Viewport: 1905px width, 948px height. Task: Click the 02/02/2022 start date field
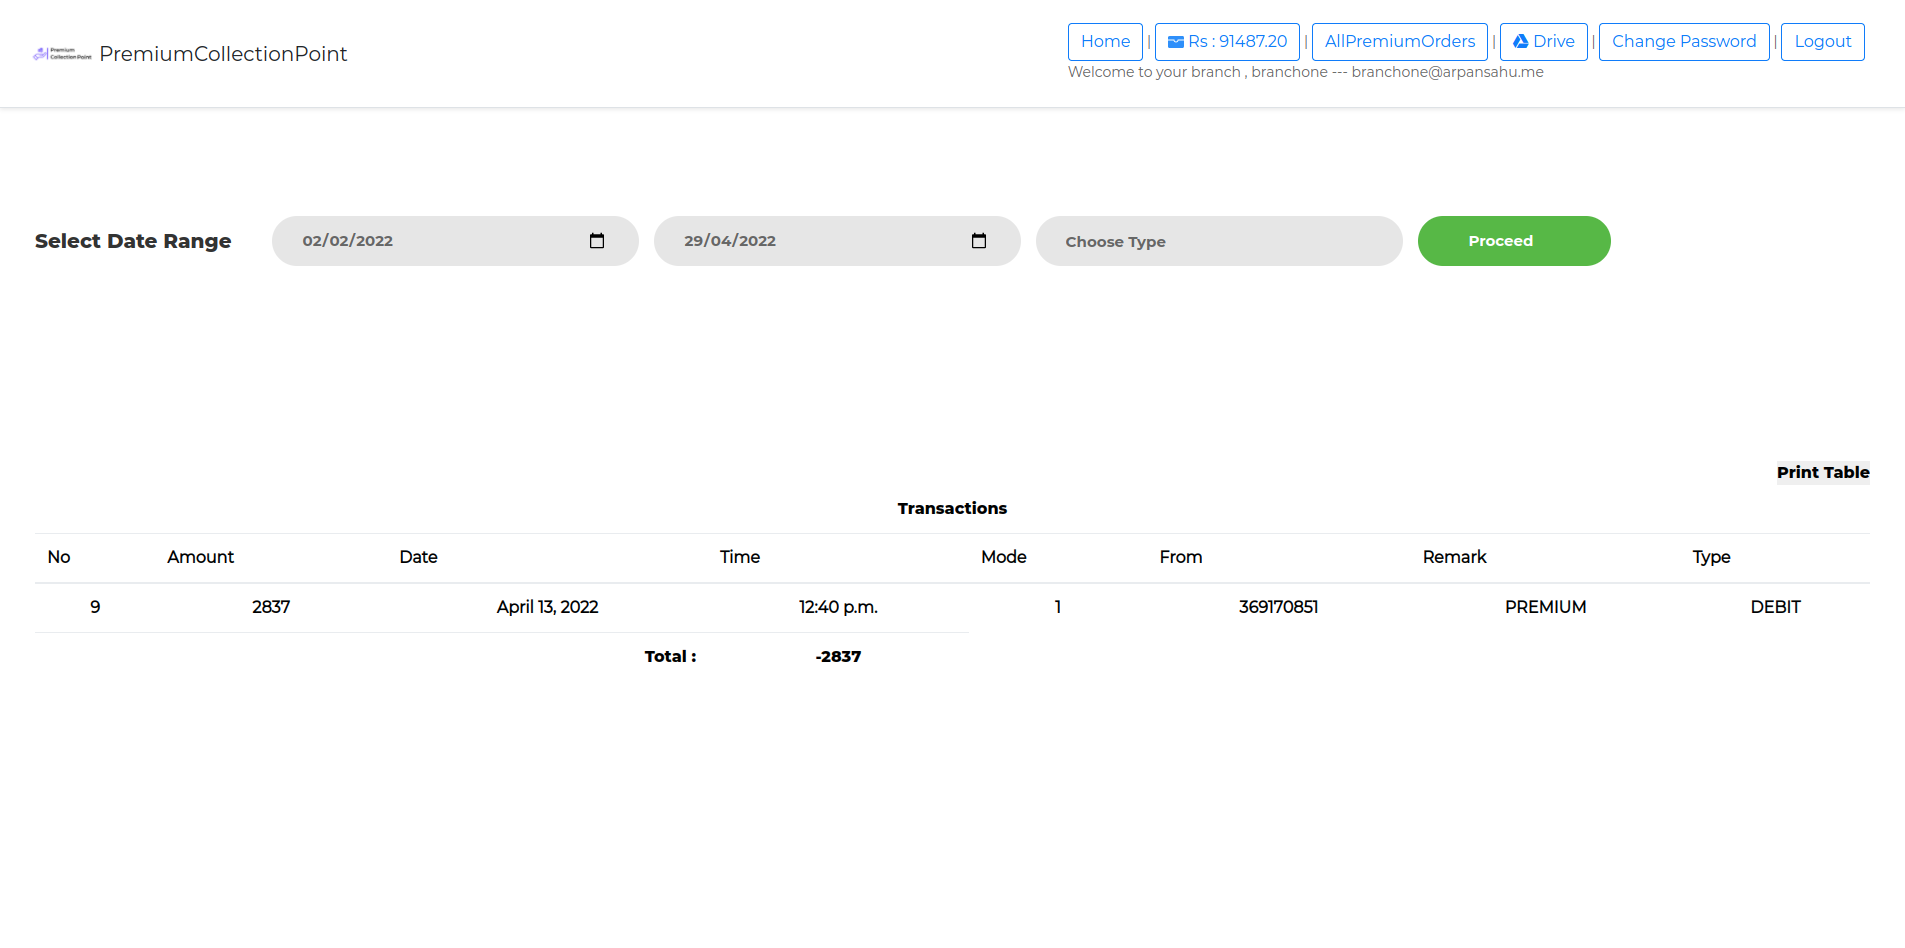[420, 241]
